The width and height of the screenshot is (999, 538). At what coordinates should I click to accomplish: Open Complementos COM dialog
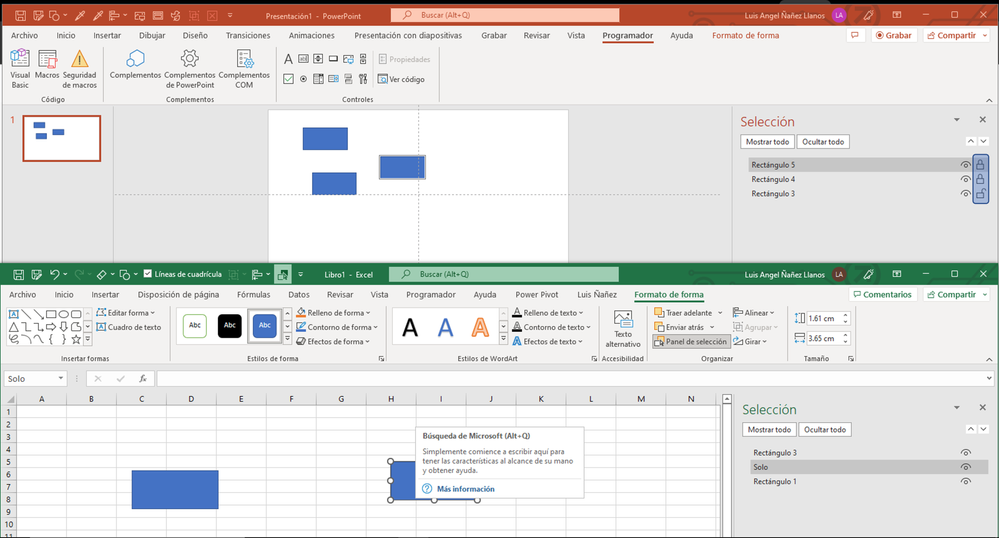(x=244, y=69)
